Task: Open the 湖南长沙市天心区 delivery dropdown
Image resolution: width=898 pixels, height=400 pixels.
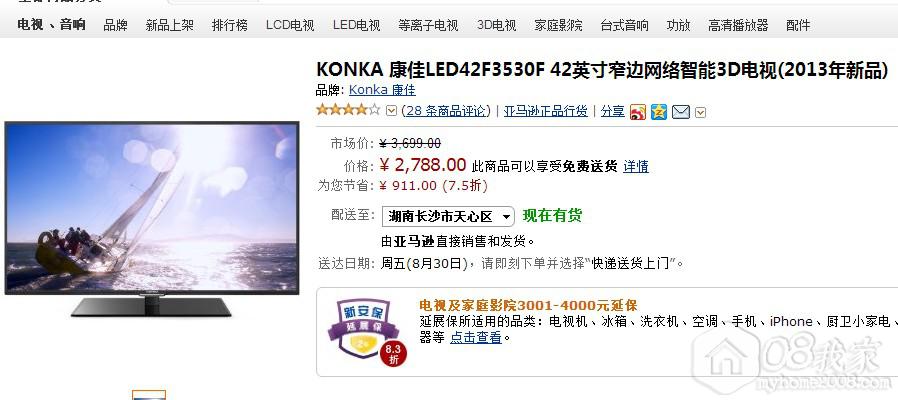Action: (x=448, y=217)
